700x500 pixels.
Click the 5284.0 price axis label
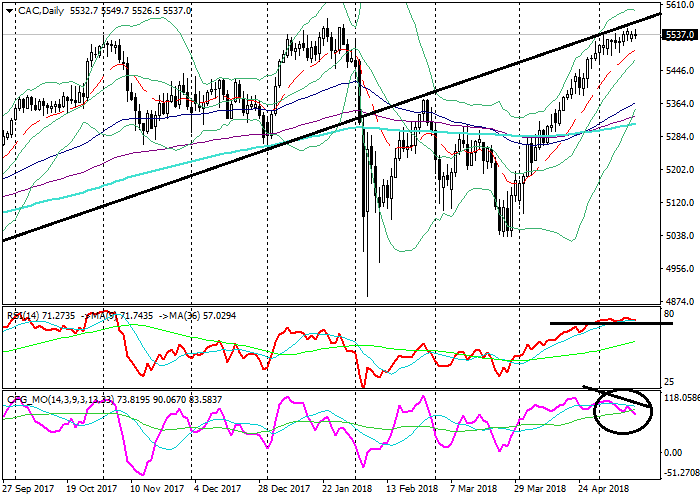coord(679,137)
